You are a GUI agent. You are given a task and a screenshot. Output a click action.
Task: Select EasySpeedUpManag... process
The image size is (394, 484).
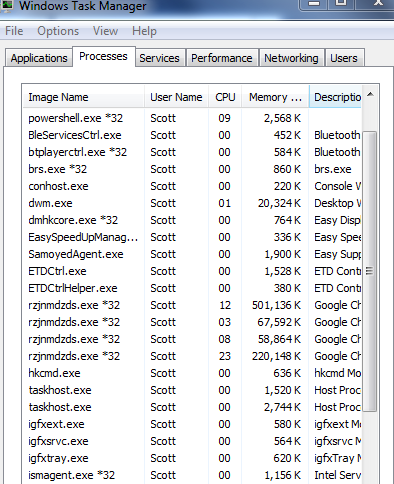pos(192,237)
